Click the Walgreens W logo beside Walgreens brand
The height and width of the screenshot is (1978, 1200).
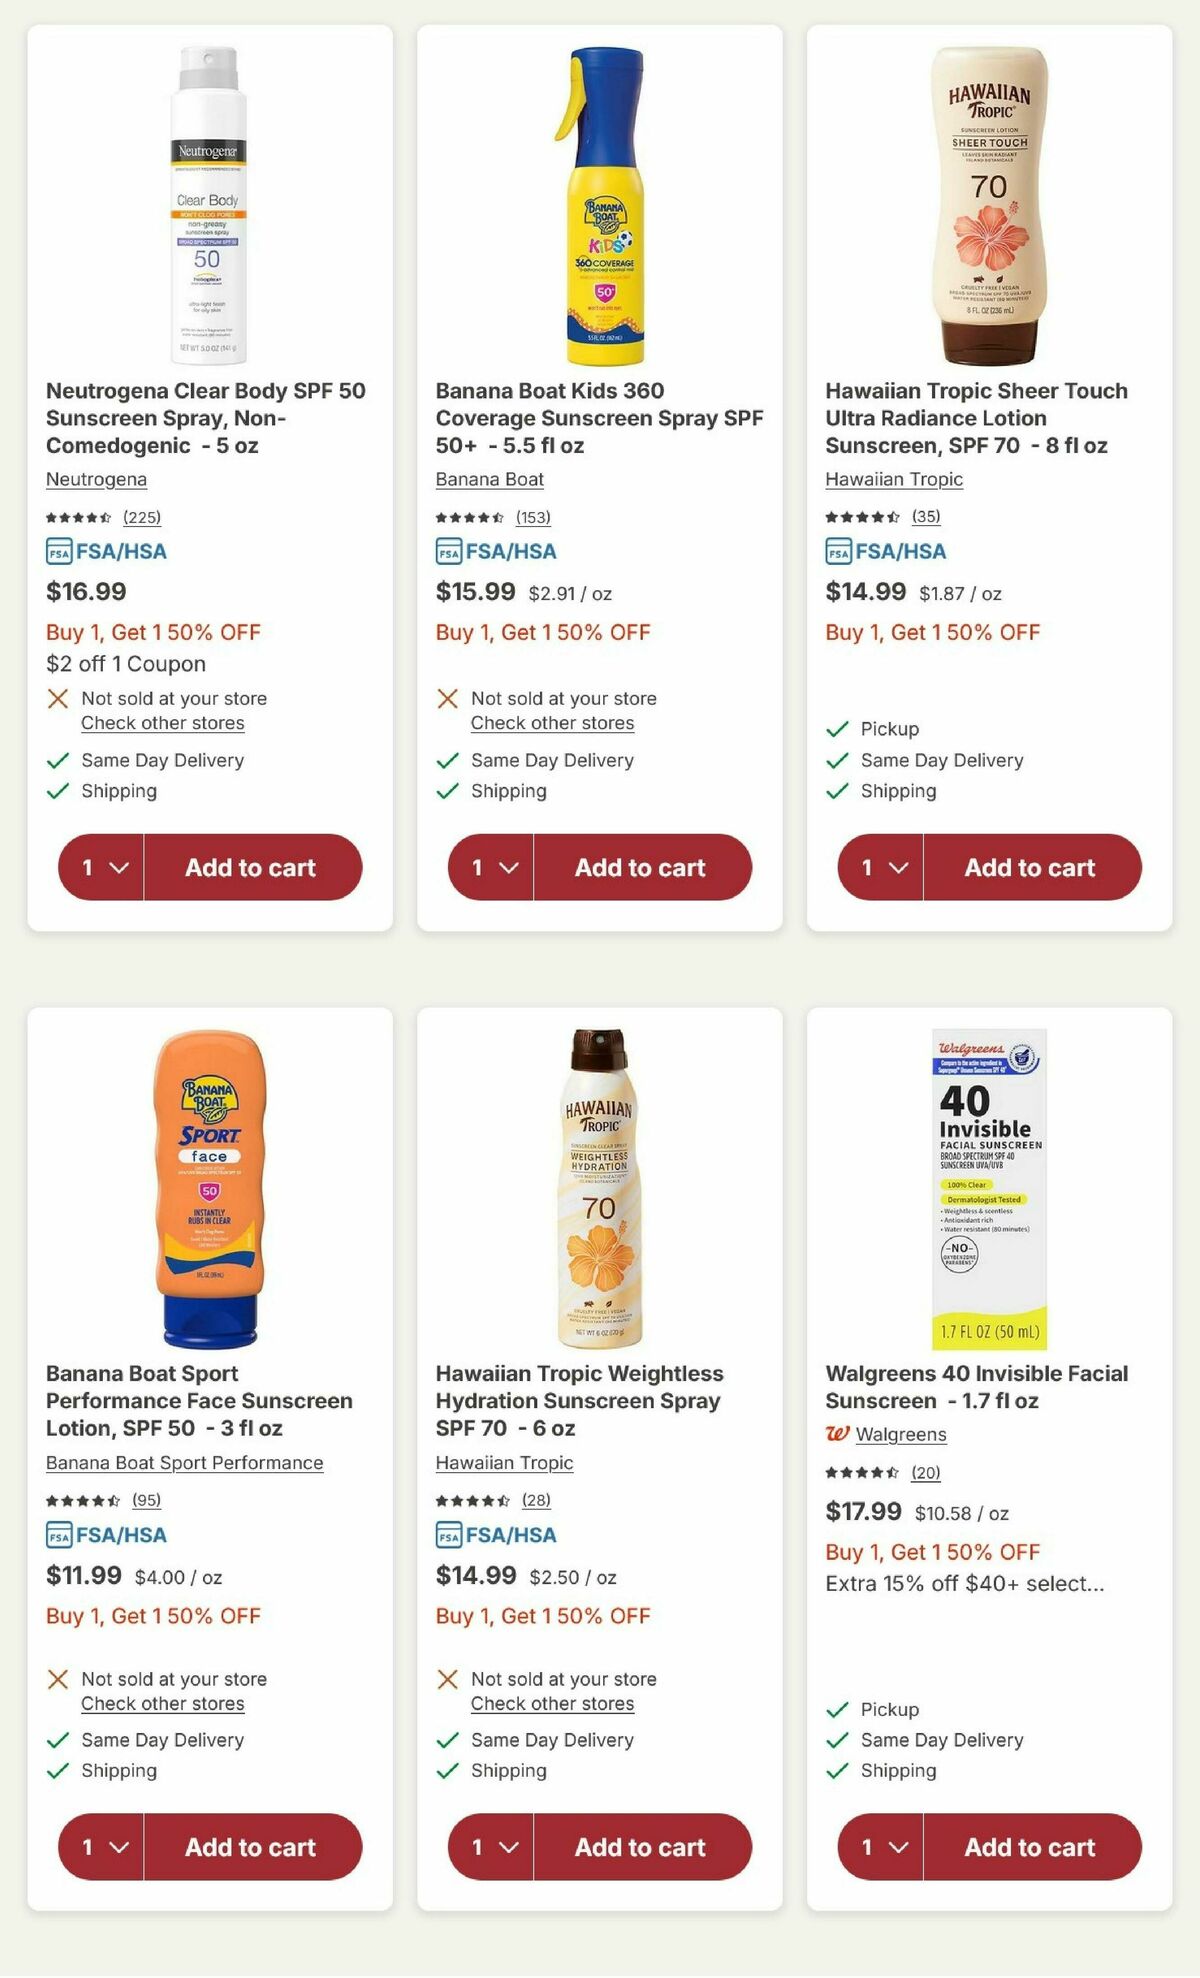point(840,1434)
